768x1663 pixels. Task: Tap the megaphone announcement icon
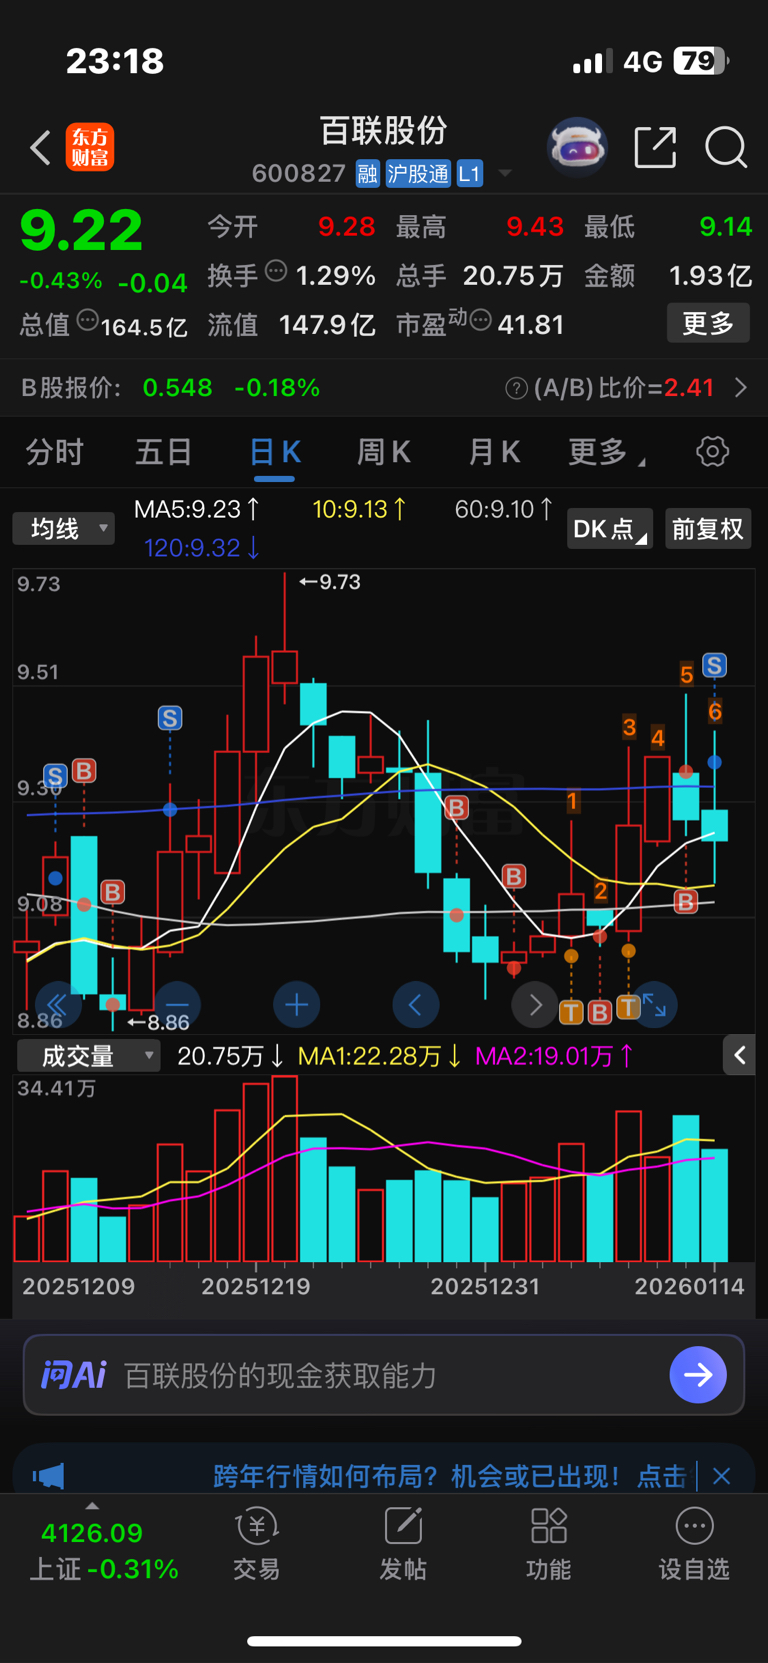(x=48, y=1475)
